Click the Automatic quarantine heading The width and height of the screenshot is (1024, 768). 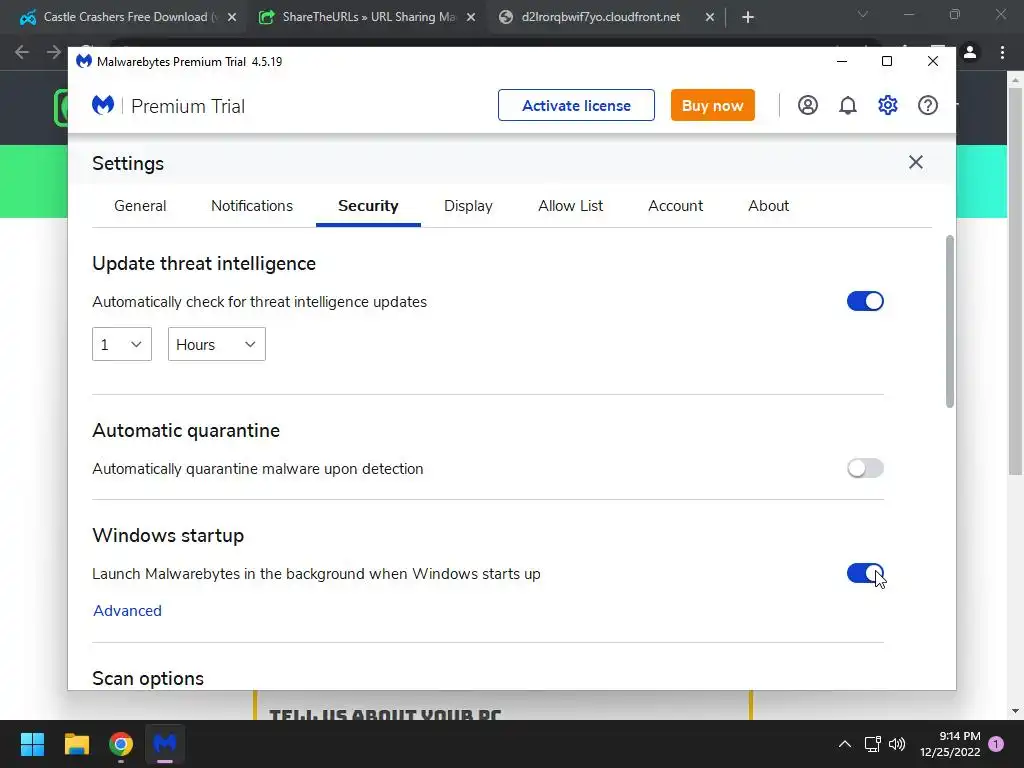[x=186, y=430]
